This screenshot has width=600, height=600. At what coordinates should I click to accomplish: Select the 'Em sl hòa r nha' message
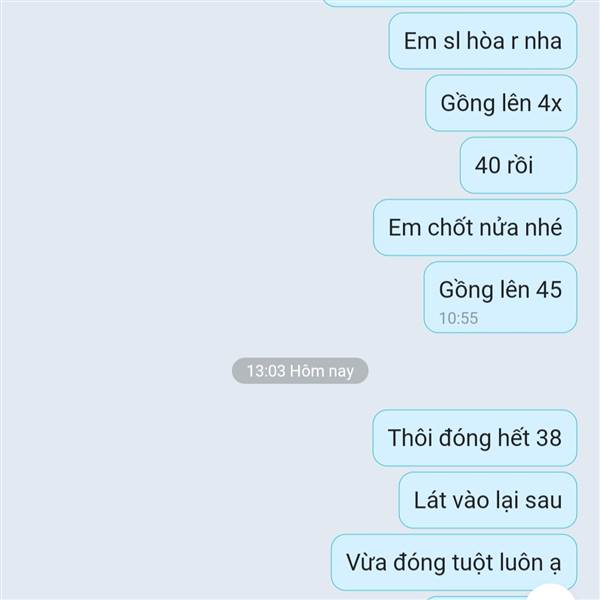point(483,41)
